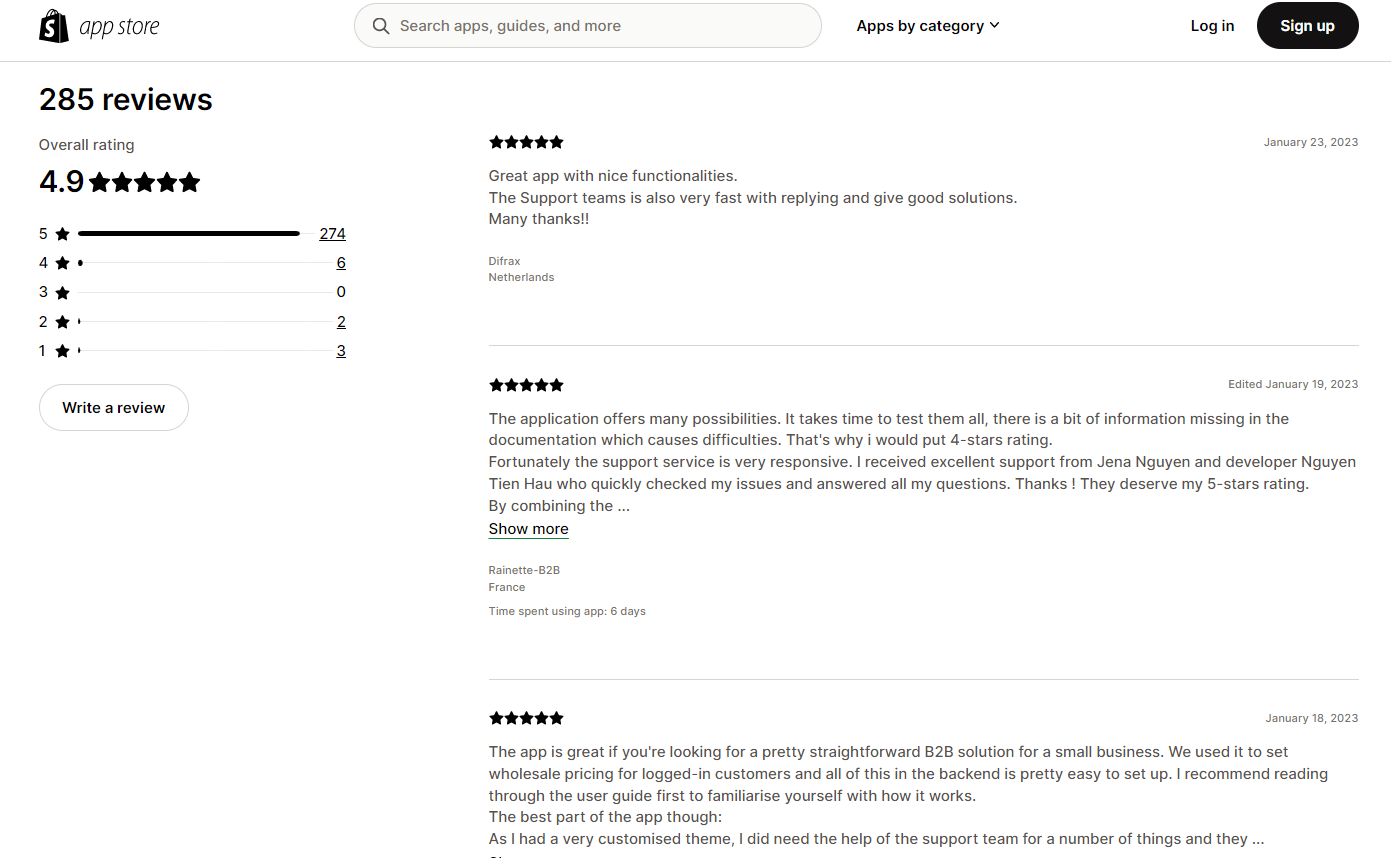The image size is (1391, 858).
Task: Click the Shopify bag logo icon
Action: point(54,26)
